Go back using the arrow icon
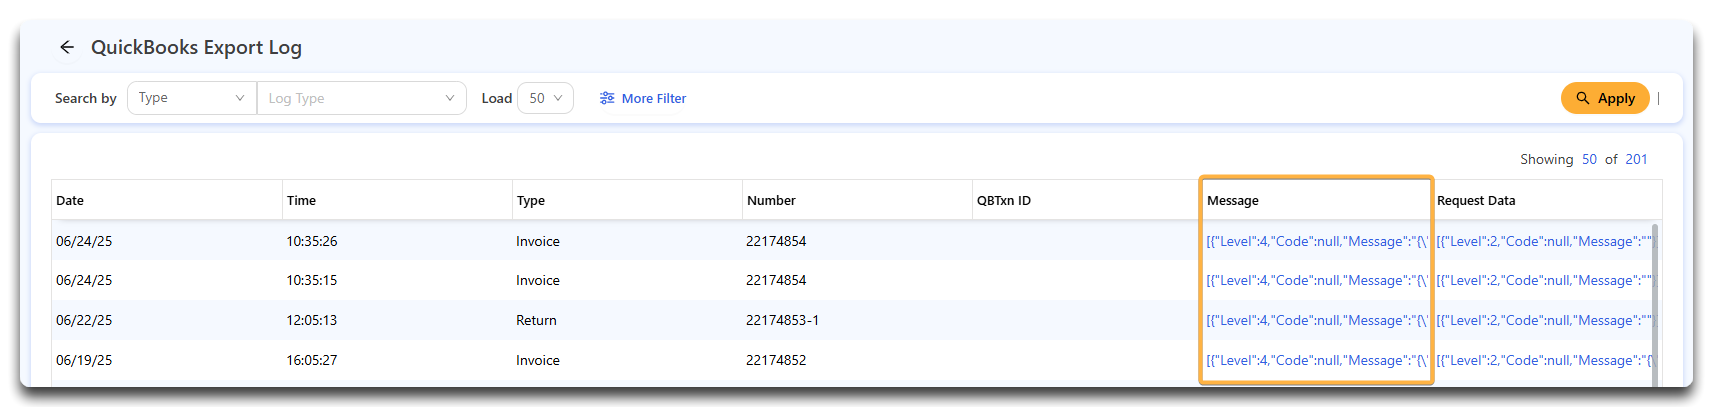Screen dimensions: 1713x407 pyautogui.click(x=67, y=47)
